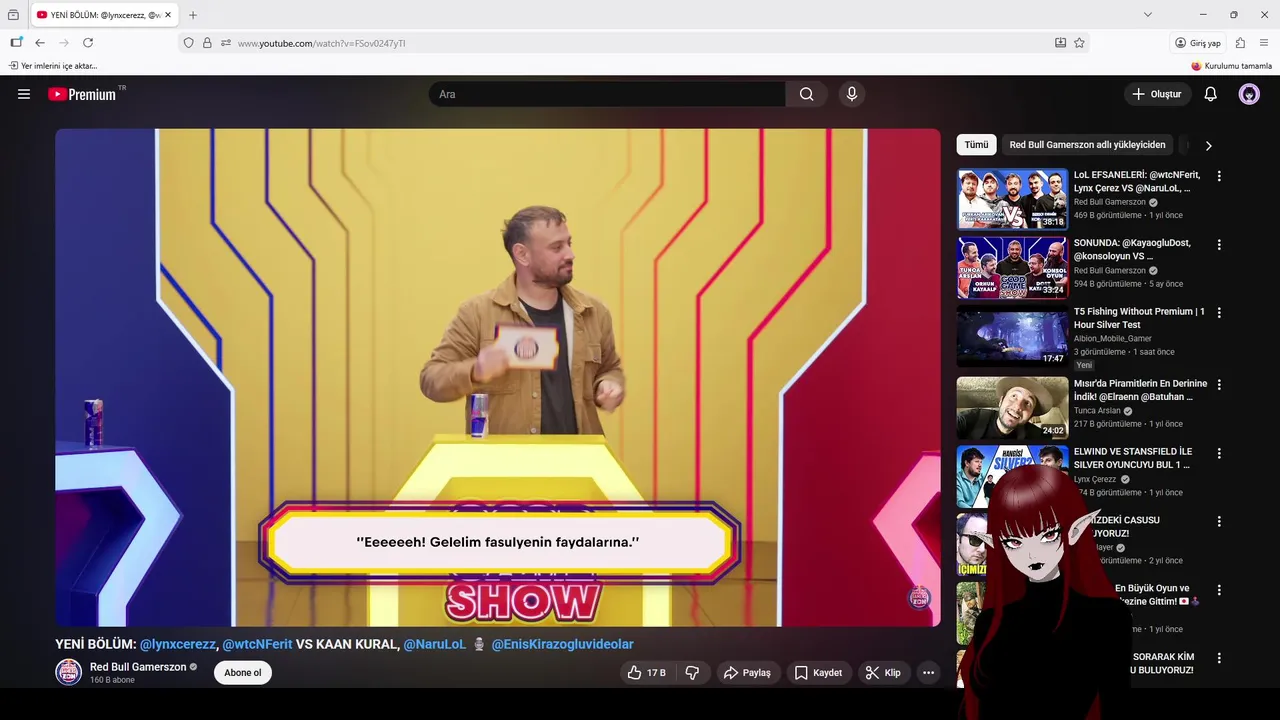Viewport: 1280px width, 720px height.
Task: Open more actions three-dot button under video
Action: 928,673
